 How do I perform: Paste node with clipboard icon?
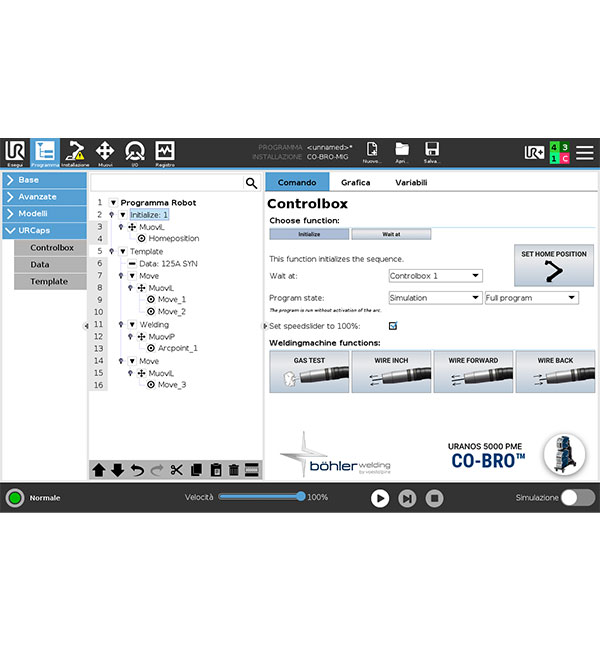pyautogui.click(x=216, y=470)
